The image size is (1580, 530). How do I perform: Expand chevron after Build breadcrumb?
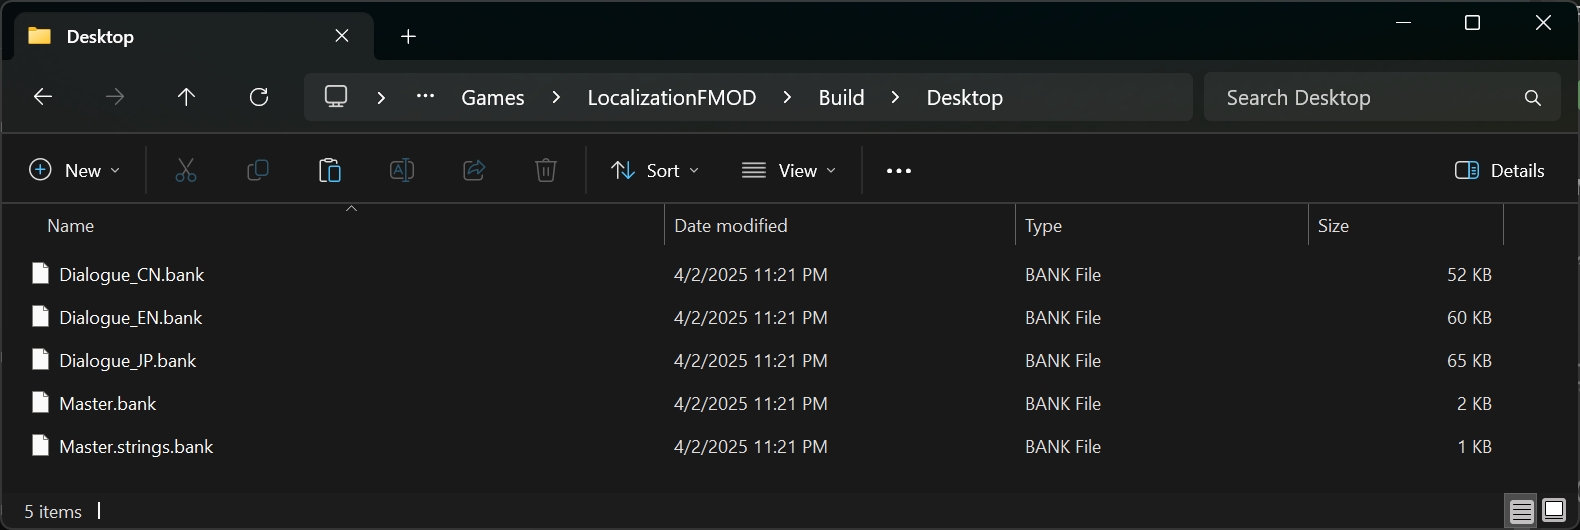point(895,97)
